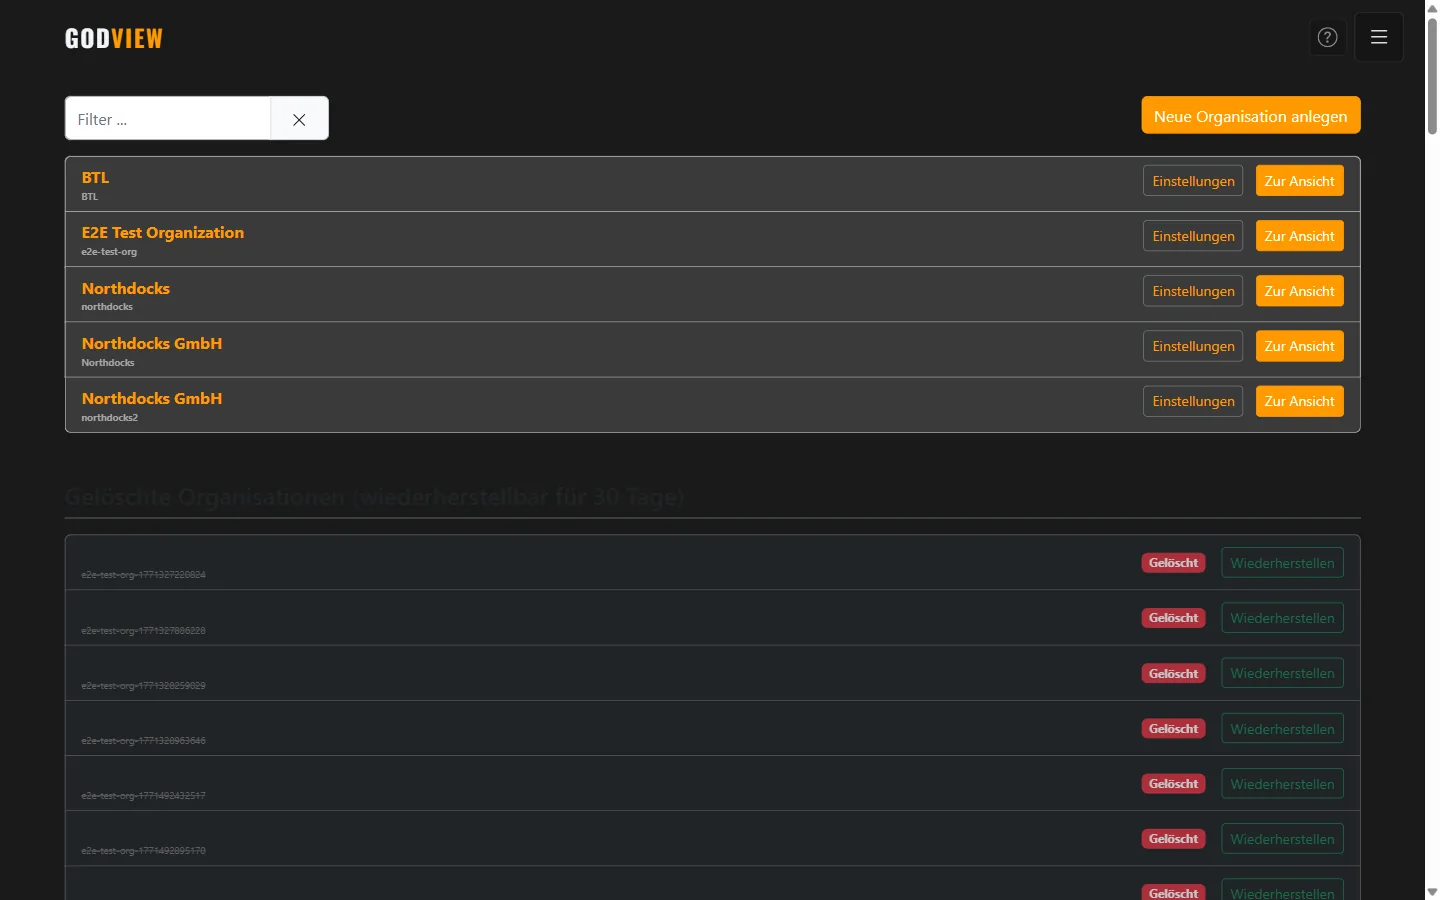The width and height of the screenshot is (1440, 900).
Task: Click the GODVIEW logo
Action: (x=113, y=38)
